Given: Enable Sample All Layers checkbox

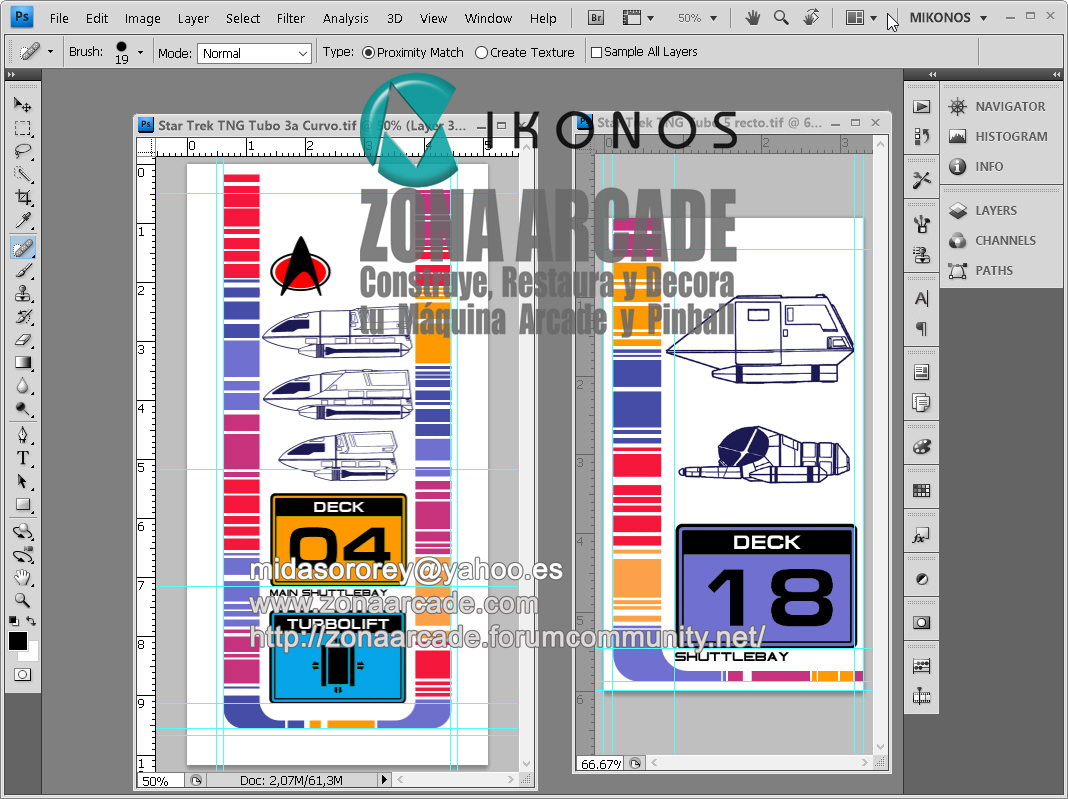Looking at the screenshot, I should click(597, 53).
